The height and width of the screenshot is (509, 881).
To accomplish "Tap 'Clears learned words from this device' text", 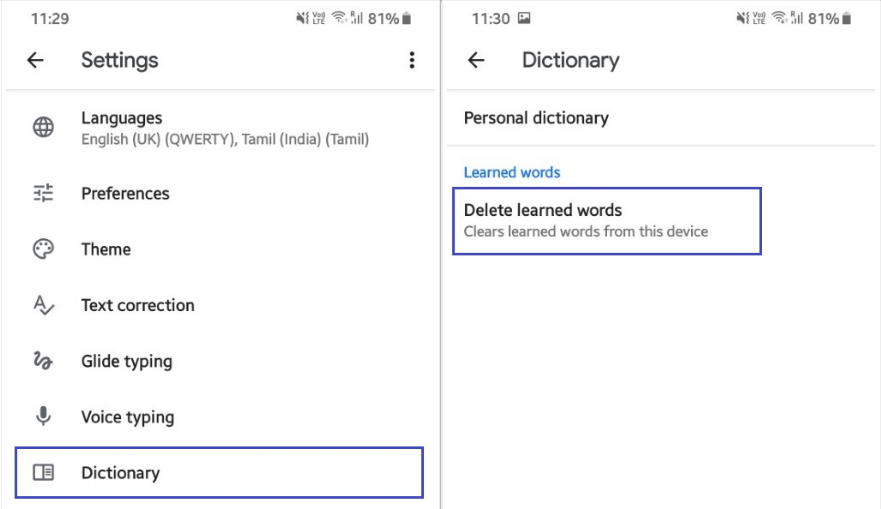I will pyautogui.click(x=586, y=231).
